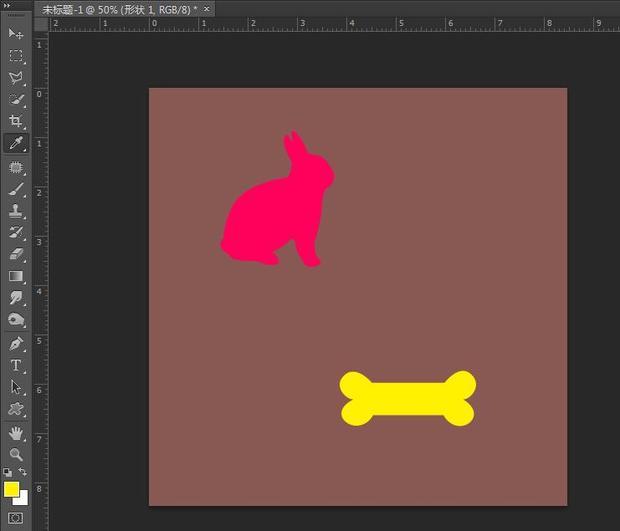Toggle Quick Mask mode
Image resolution: width=620 pixels, height=531 pixels.
(15, 518)
